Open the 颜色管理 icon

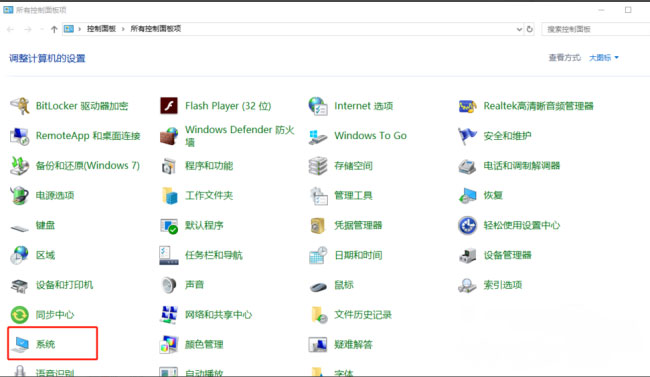click(169, 345)
